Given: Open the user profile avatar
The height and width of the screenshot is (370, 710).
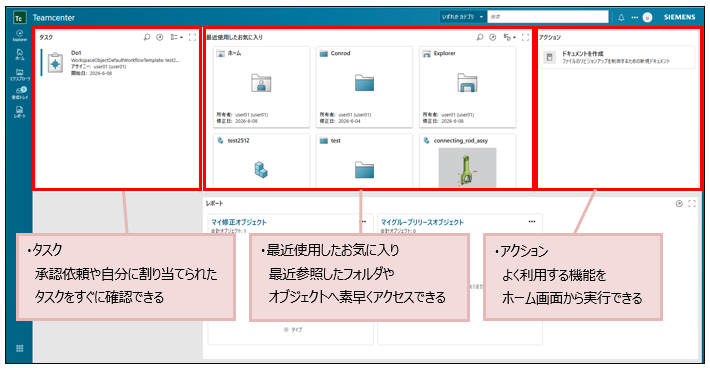Looking at the screenshot, I should click(x=648, y=17).
